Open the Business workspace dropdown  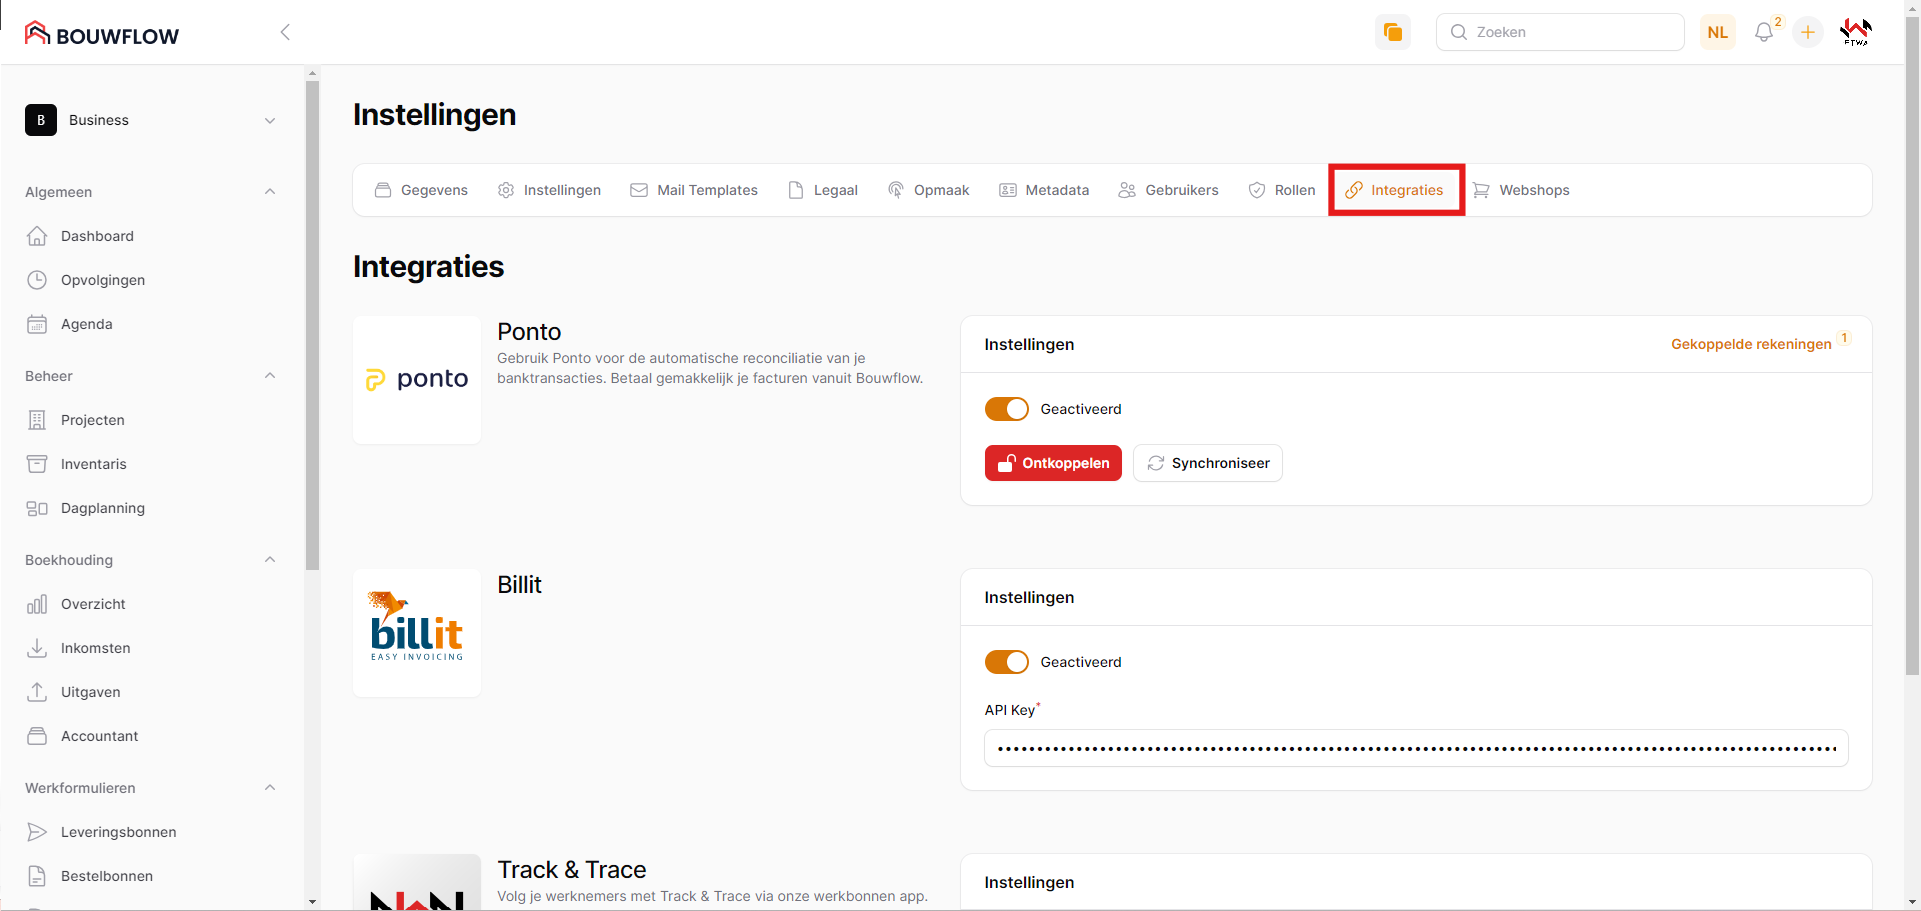150,120
